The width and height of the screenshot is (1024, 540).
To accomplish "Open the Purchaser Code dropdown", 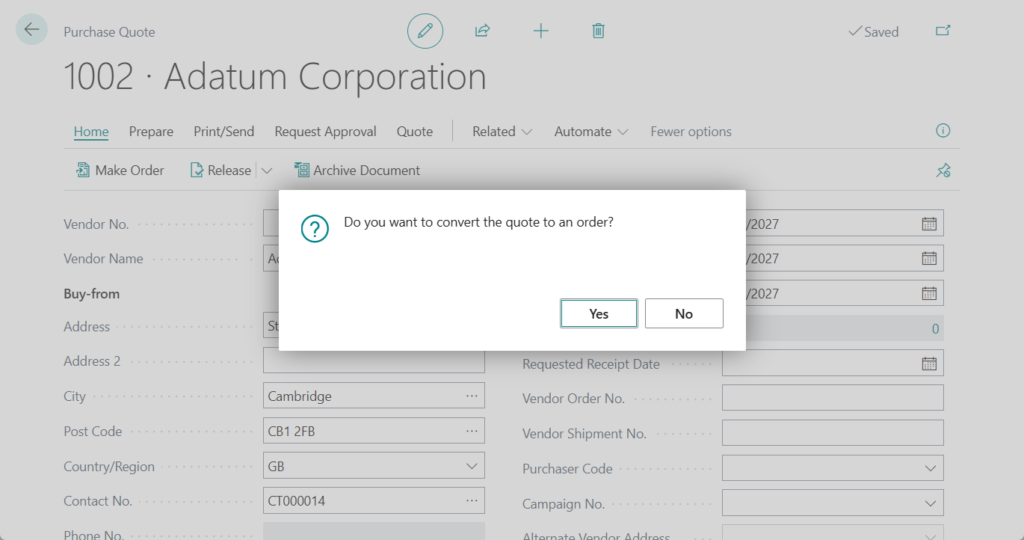I will [930, 469].
